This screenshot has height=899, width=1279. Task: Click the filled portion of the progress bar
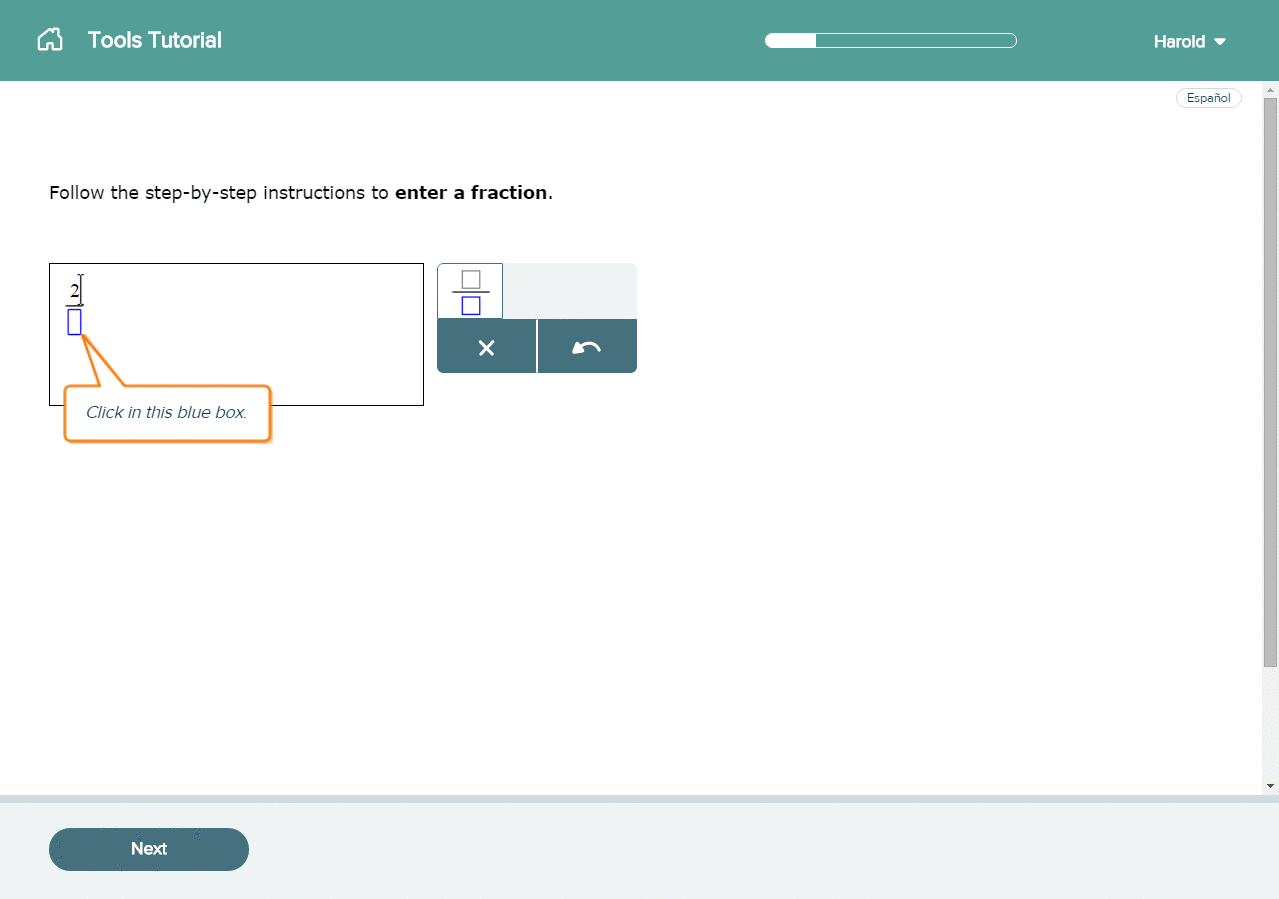[791, 41]
